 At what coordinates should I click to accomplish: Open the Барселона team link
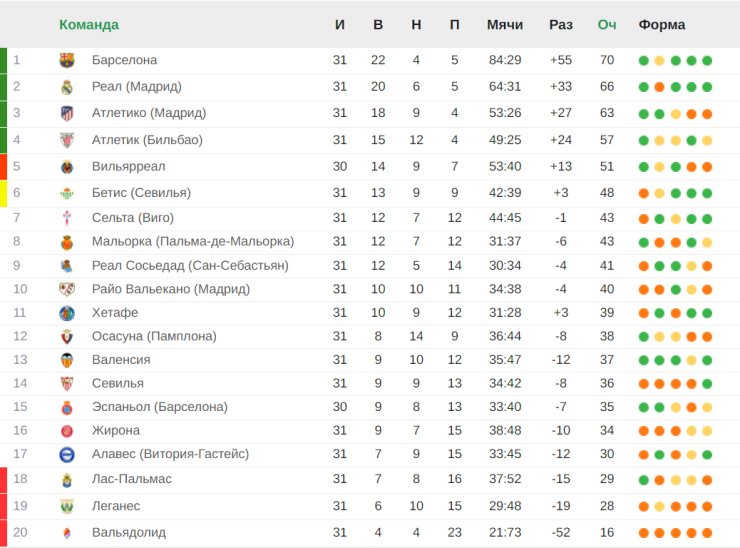click(x=124, y=60)
